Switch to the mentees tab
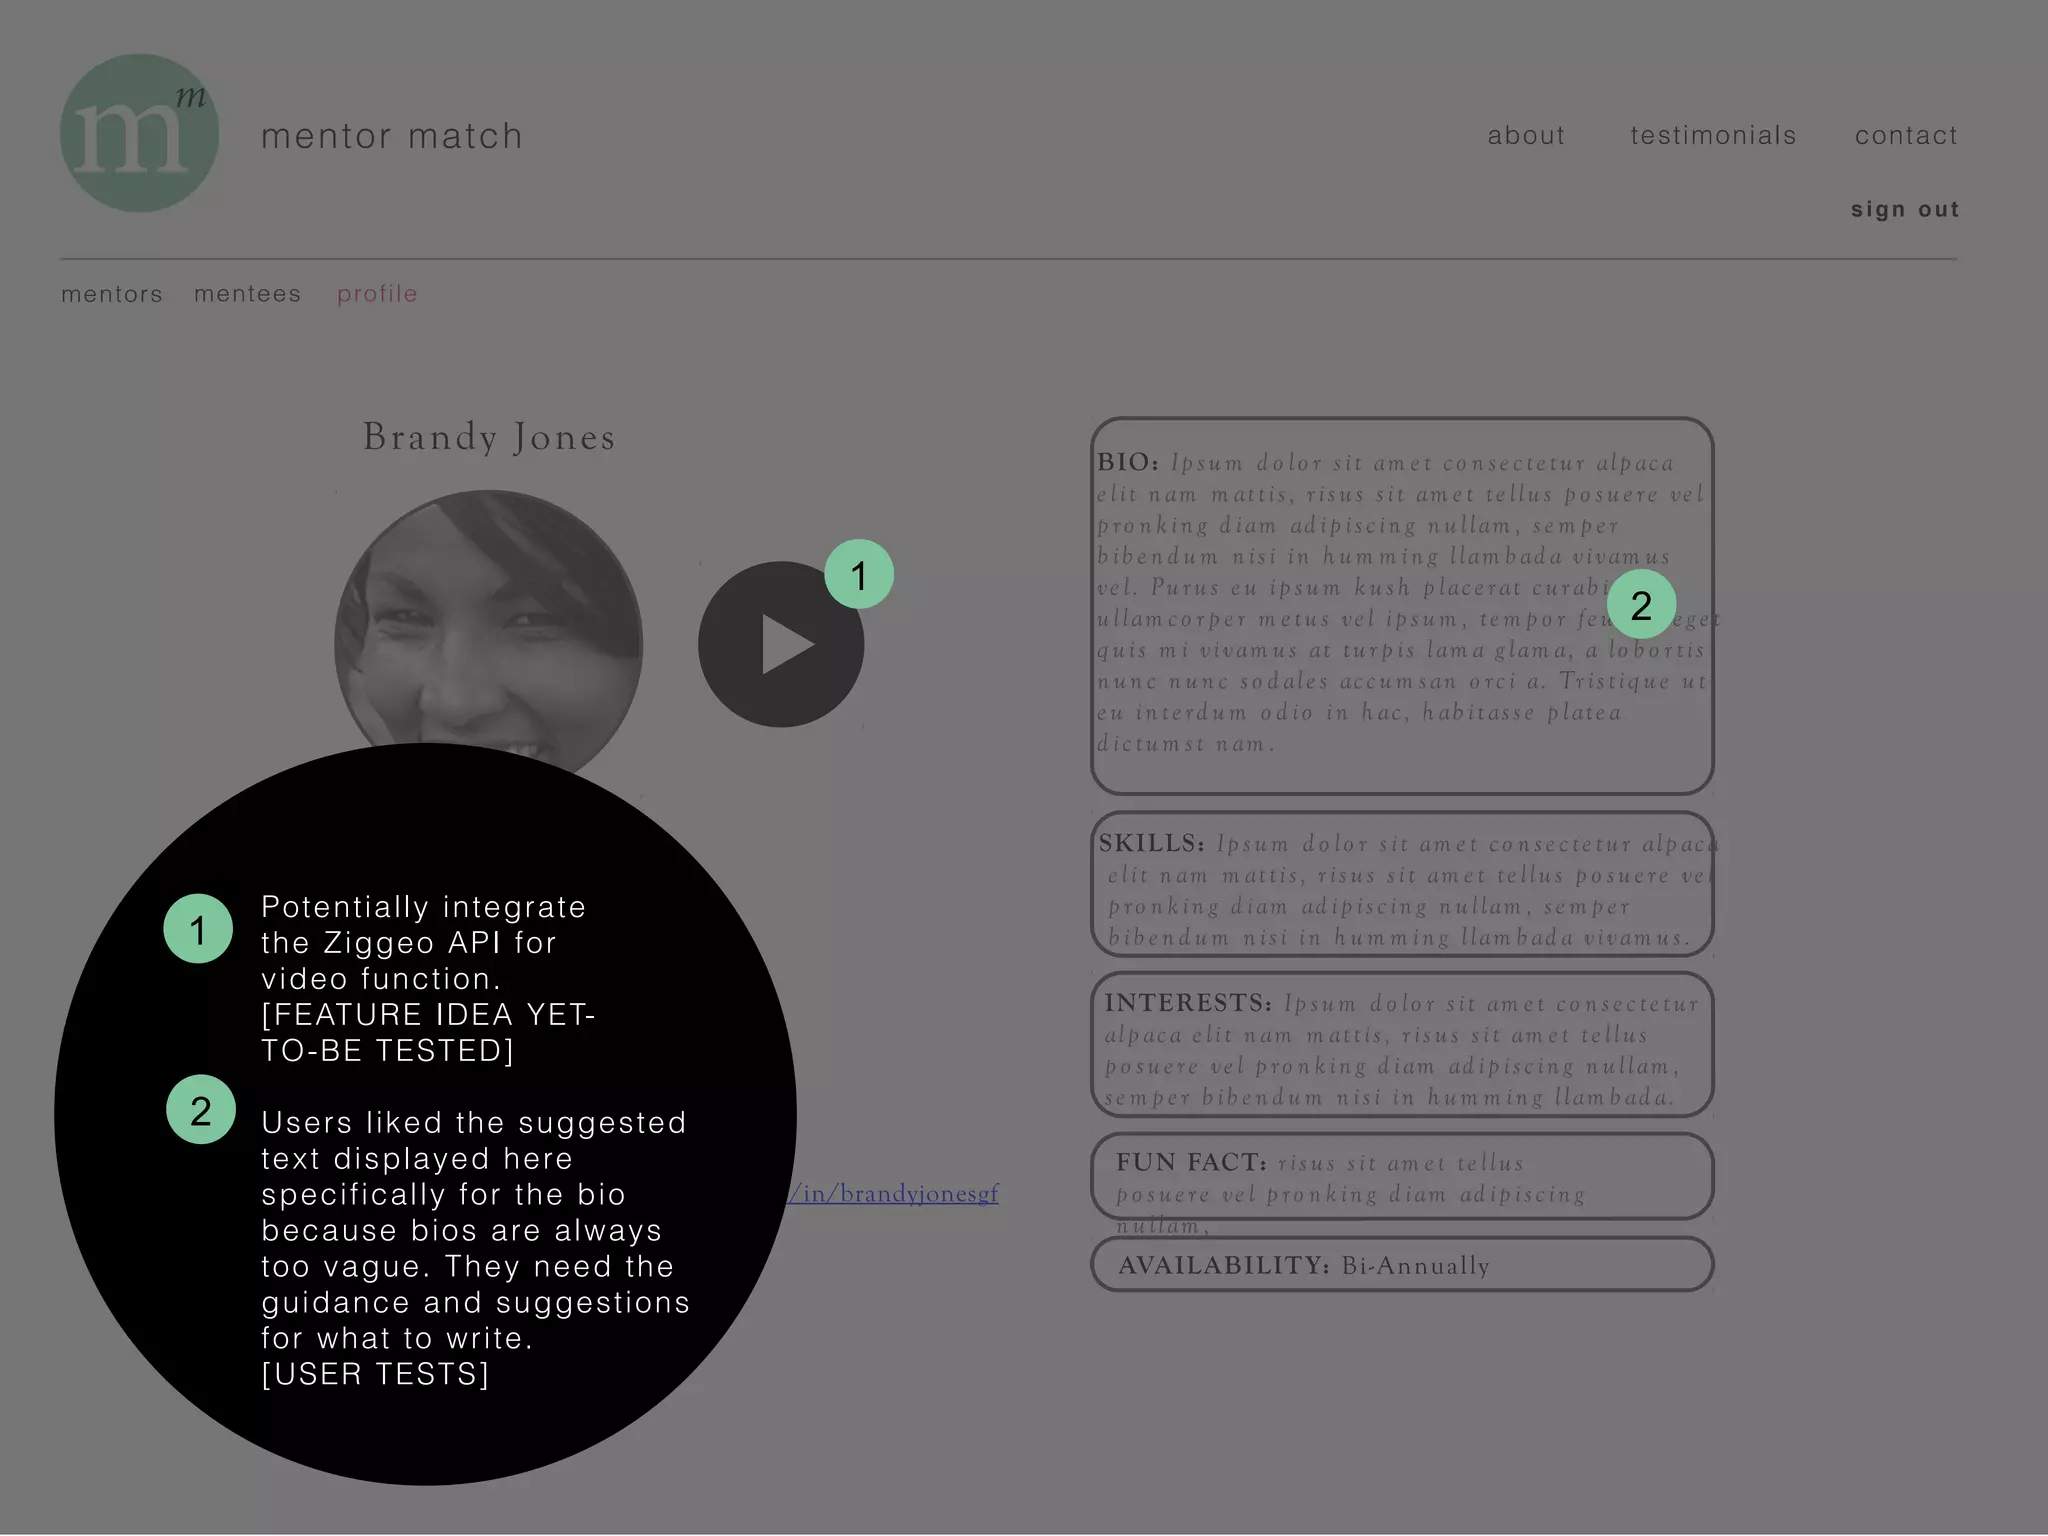Screen dimensions: 2048x1536 (x=247, y=294)
